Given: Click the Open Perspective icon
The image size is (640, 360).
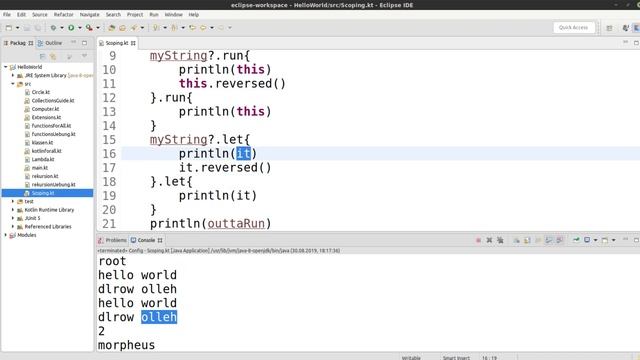Looking at the screenshot, I should coord(609,28).
